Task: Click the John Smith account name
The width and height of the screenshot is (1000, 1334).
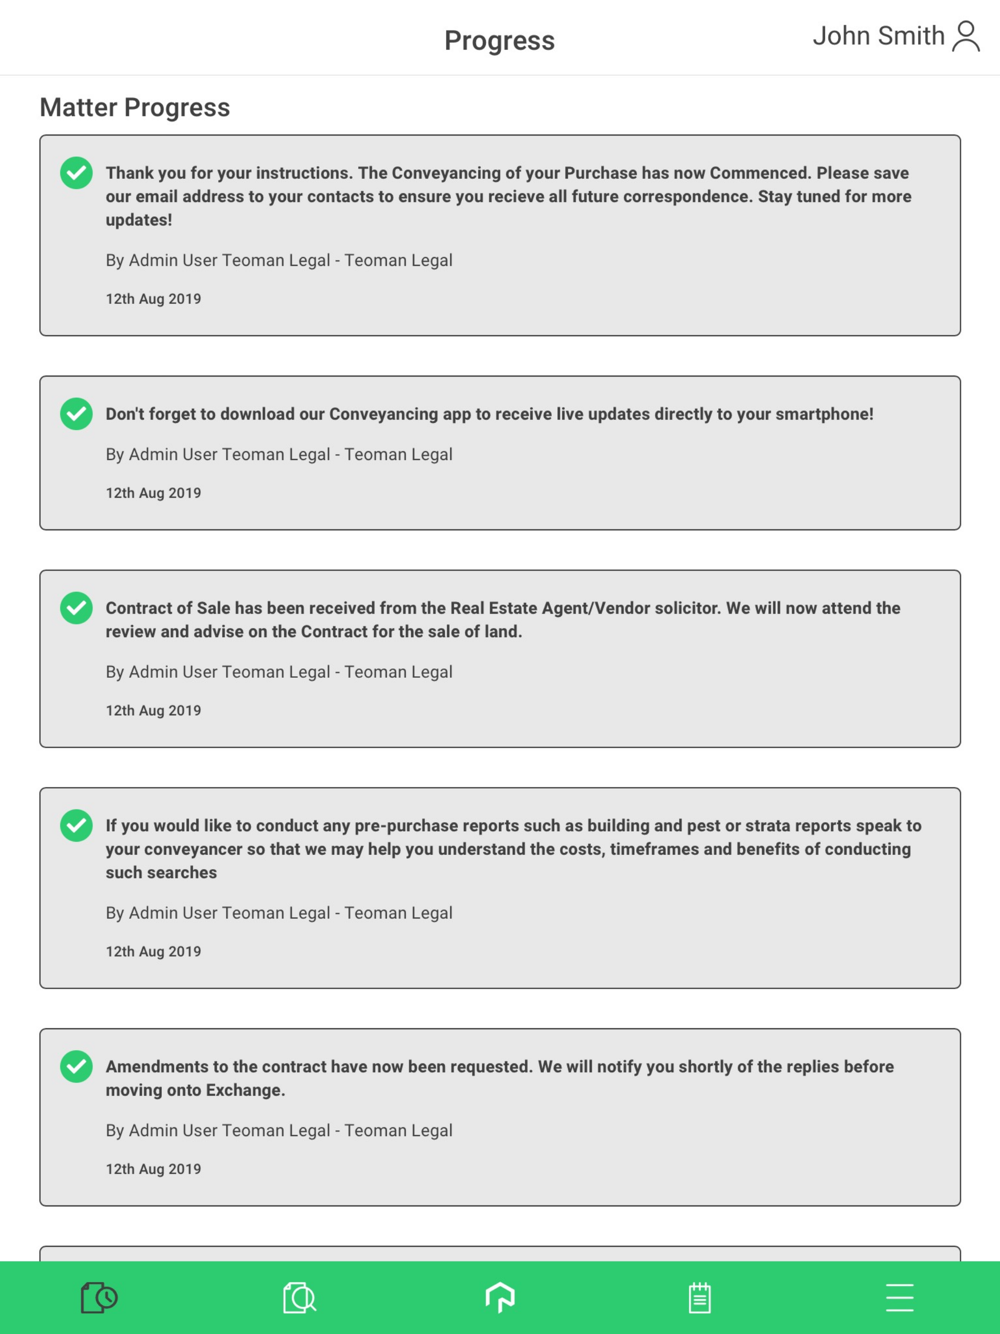Action: coord(878,36)
